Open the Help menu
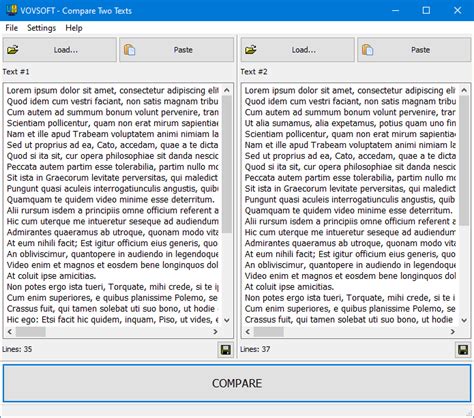474x418 pixels. 74,28
